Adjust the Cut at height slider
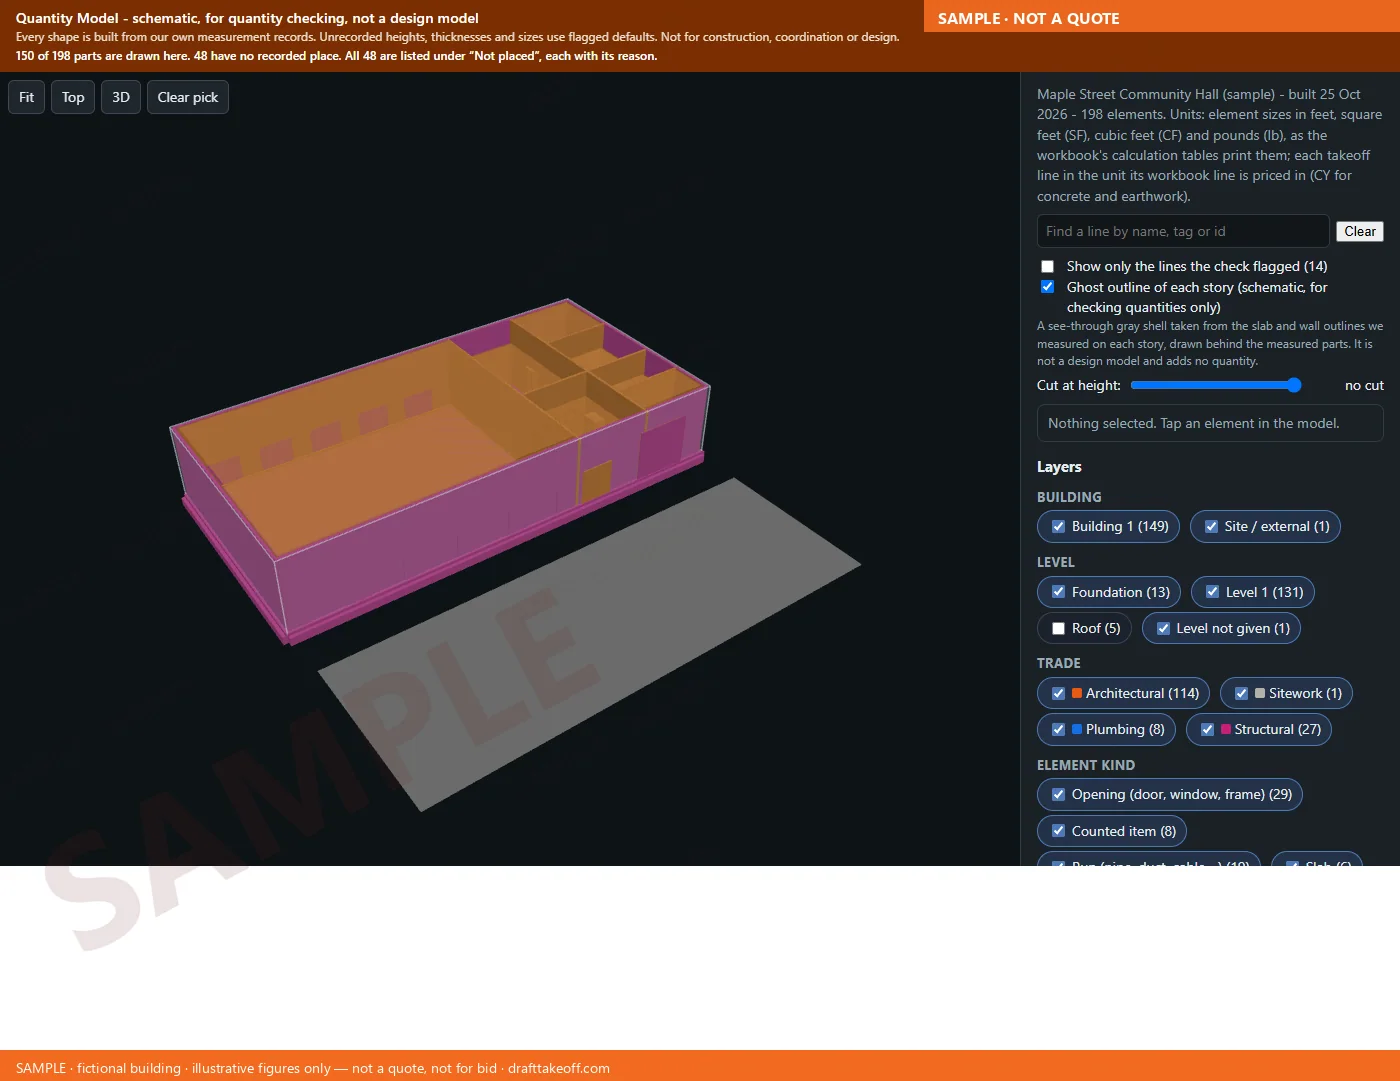Image resolution: width=1400 pixels, height=1081 pixels. point(1216,385)
